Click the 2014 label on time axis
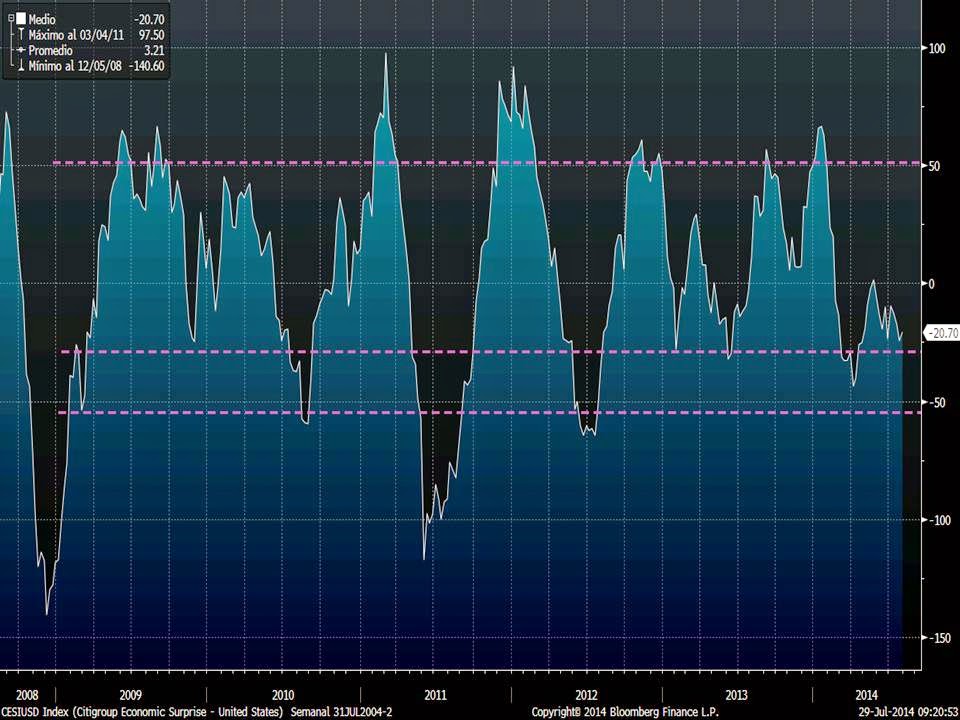 (x=866, y=695)
